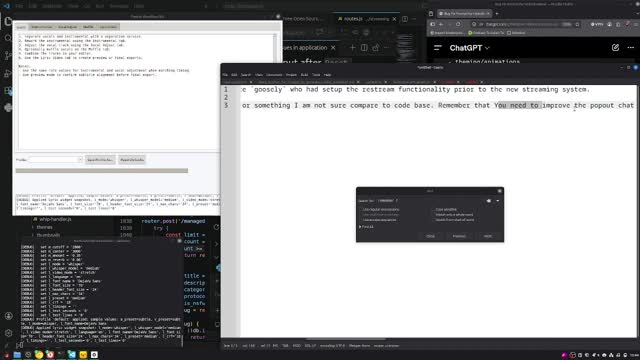This screenshot has width=640, height=360.
Task: Open VS Code Search in the activity bar
Action: point(8,38)
